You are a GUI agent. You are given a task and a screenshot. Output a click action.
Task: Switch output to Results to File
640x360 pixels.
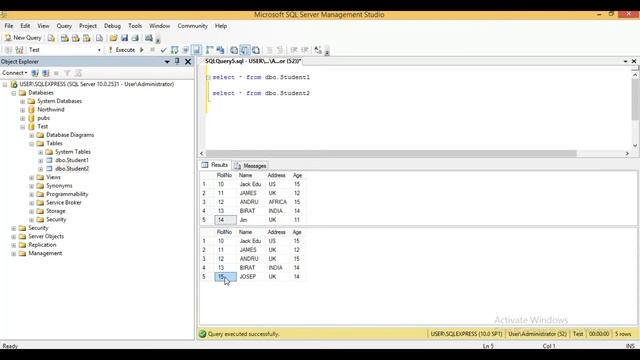point(256,50)
